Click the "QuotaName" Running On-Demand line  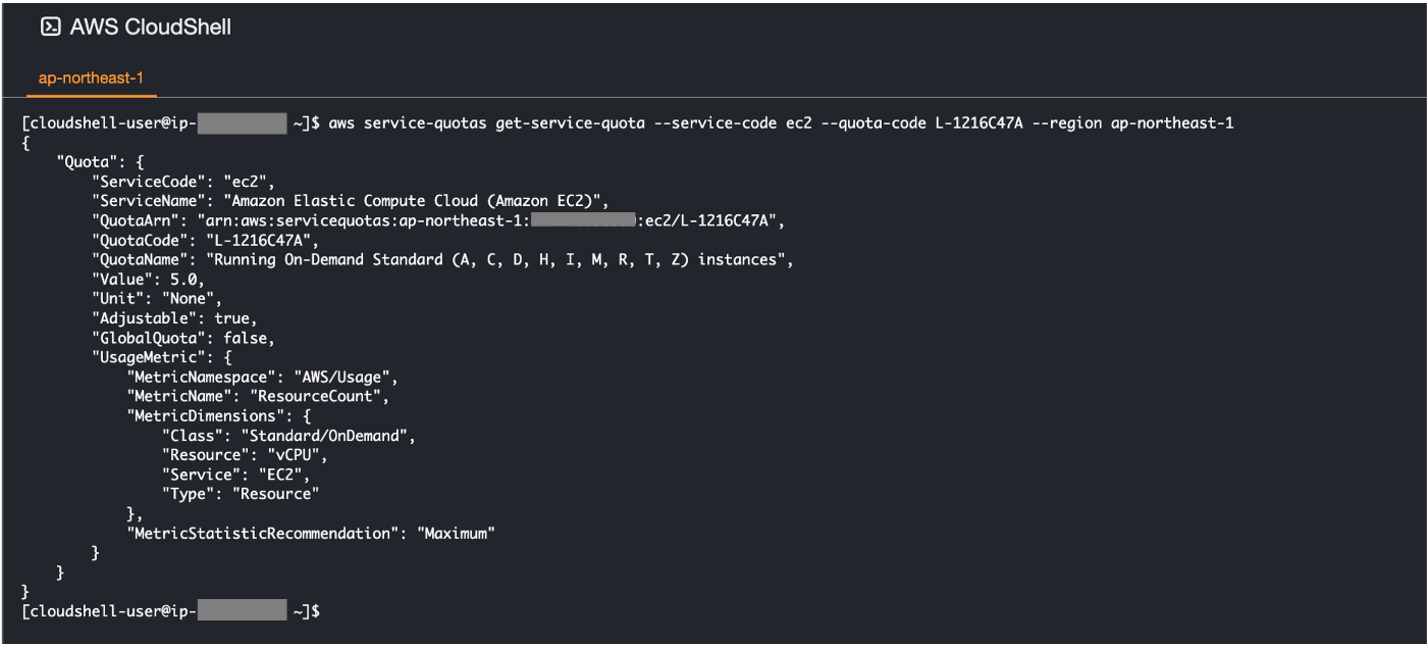pos(441,260)
